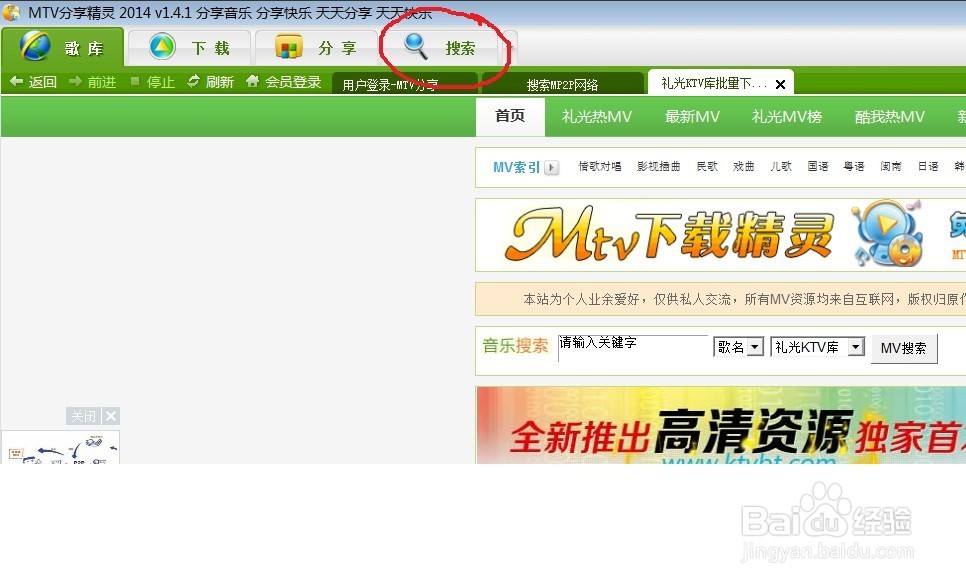Select the 礼光KTV库批量下 page tab
Image resolution: width=966 pixels, height=585 pixels.
coord(713,83)
